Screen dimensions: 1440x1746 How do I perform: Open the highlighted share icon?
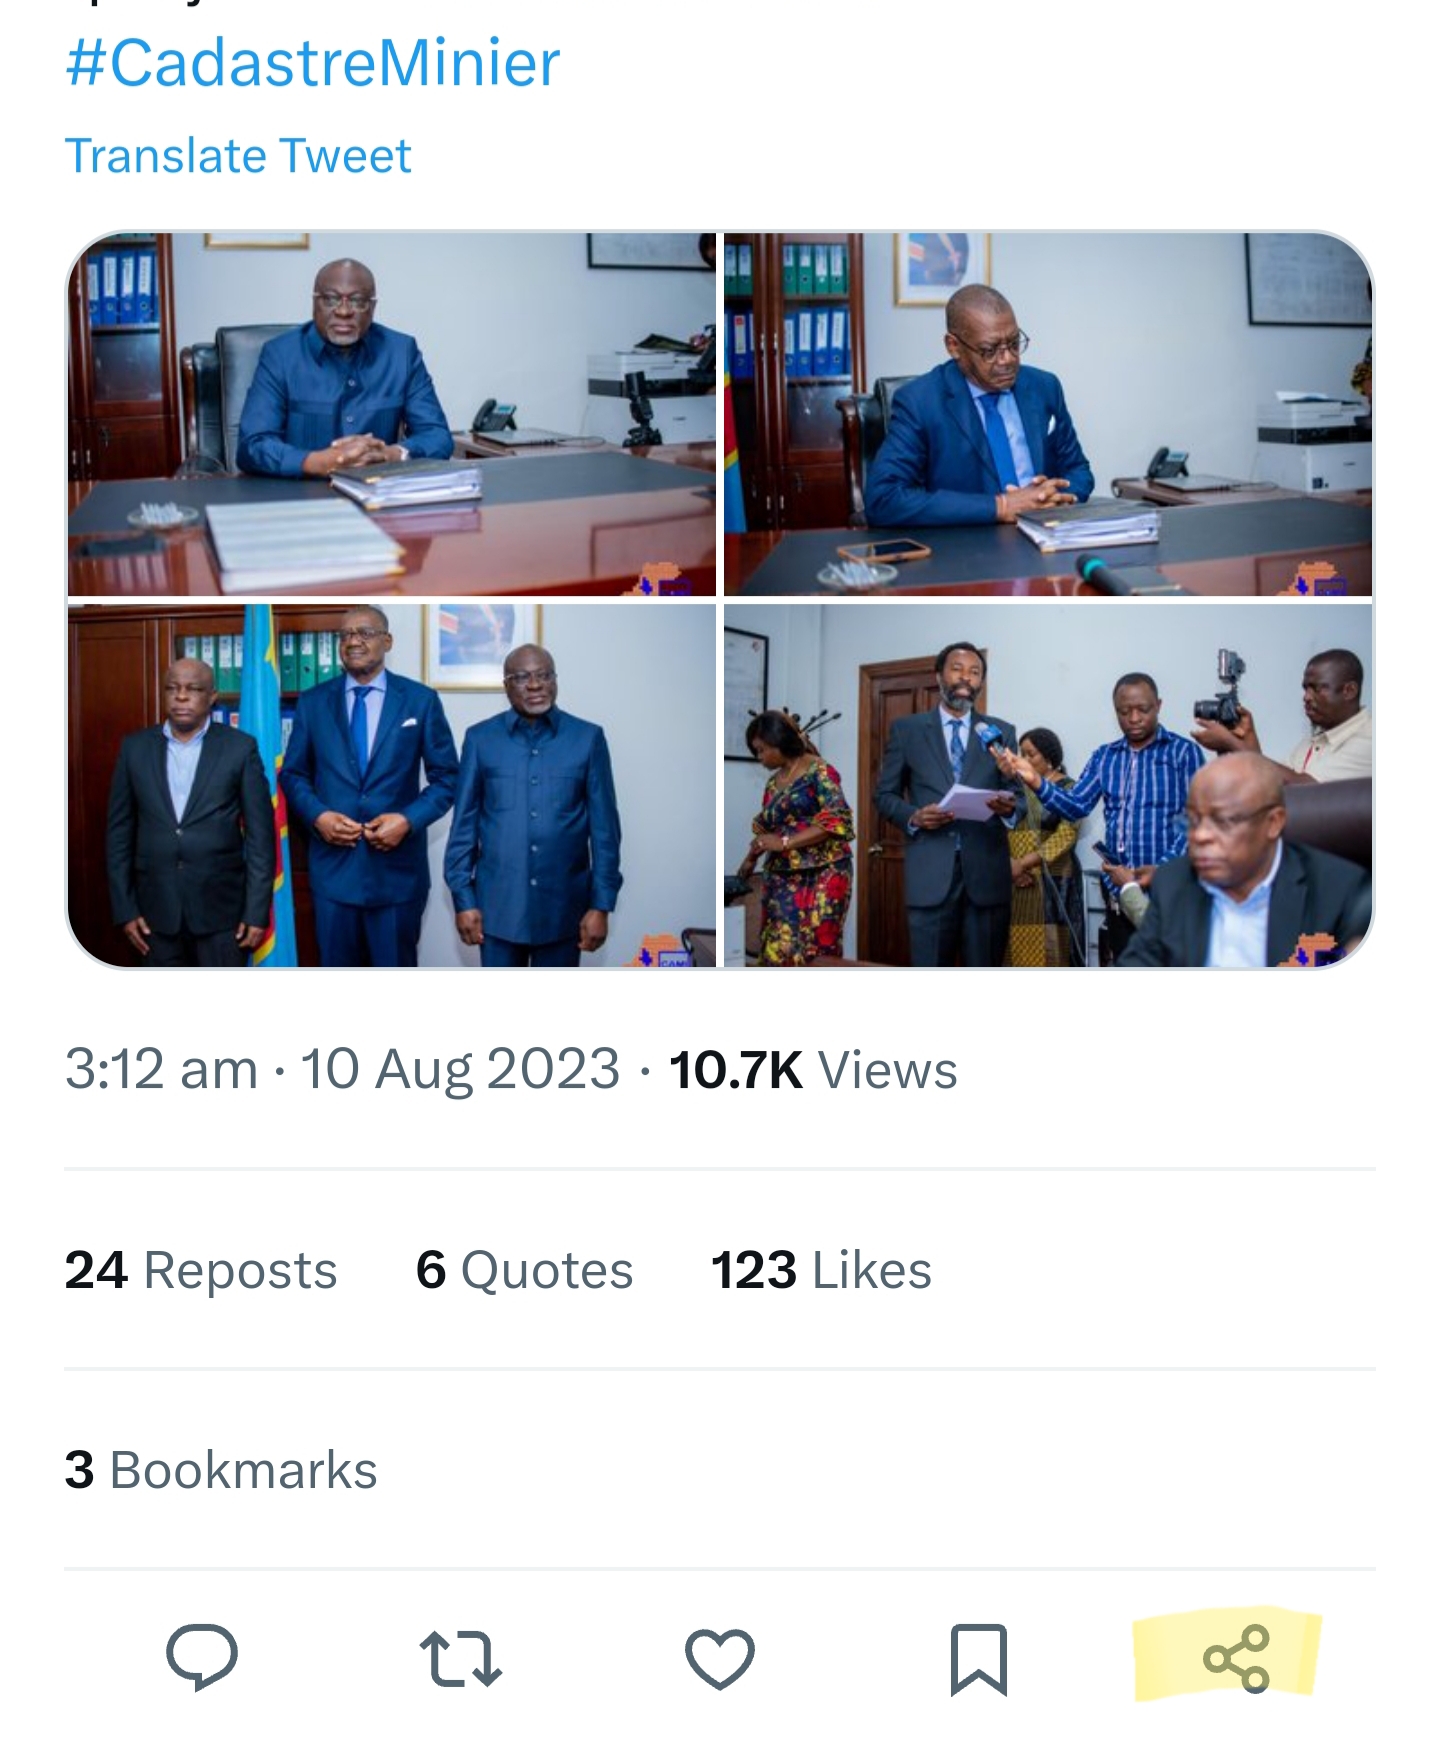pyautogui.click(x=1236, y=1658)
